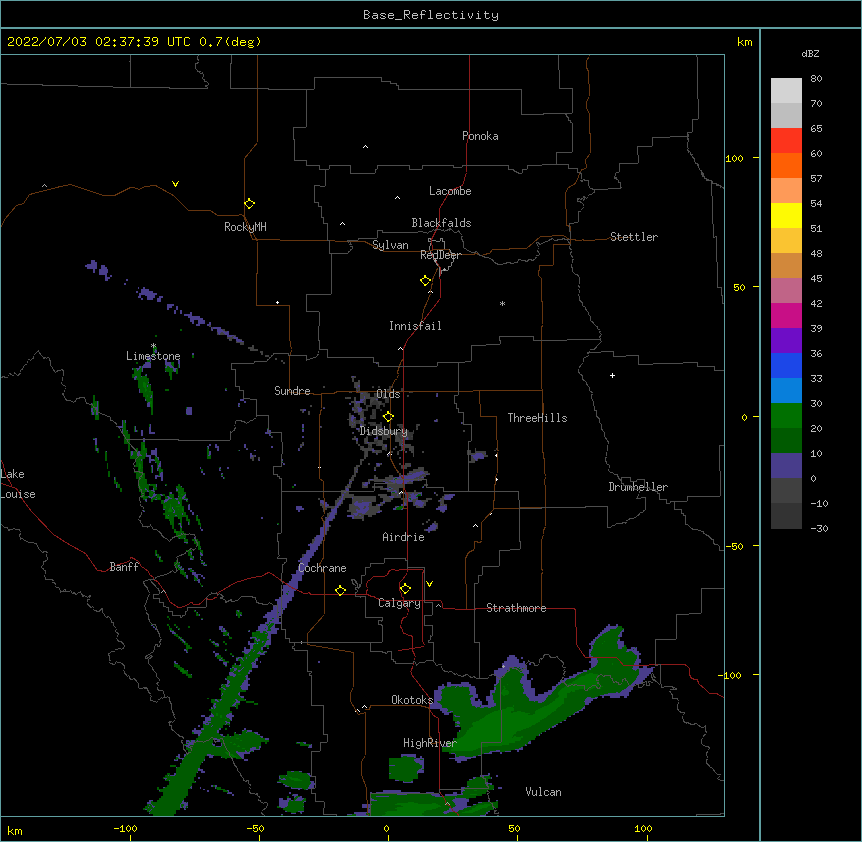Screen dimensions: 862x842
Task: Click the yellow marker near RockyMH
Action: [x=250, y=204]
